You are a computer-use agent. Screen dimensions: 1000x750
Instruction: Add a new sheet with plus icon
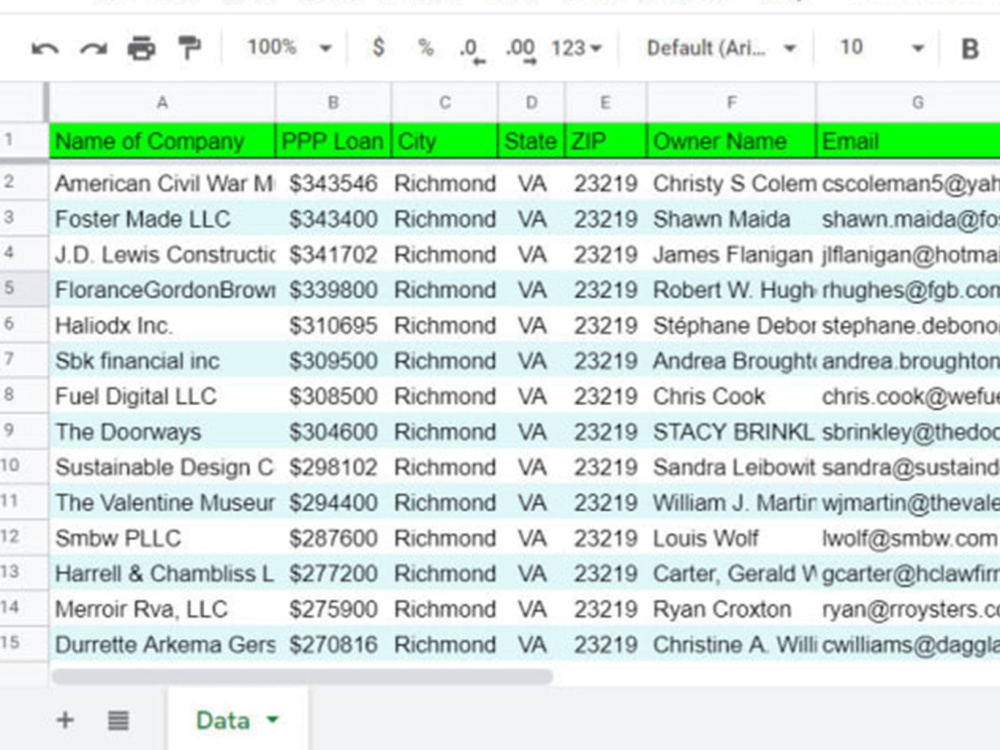(65, 720)
